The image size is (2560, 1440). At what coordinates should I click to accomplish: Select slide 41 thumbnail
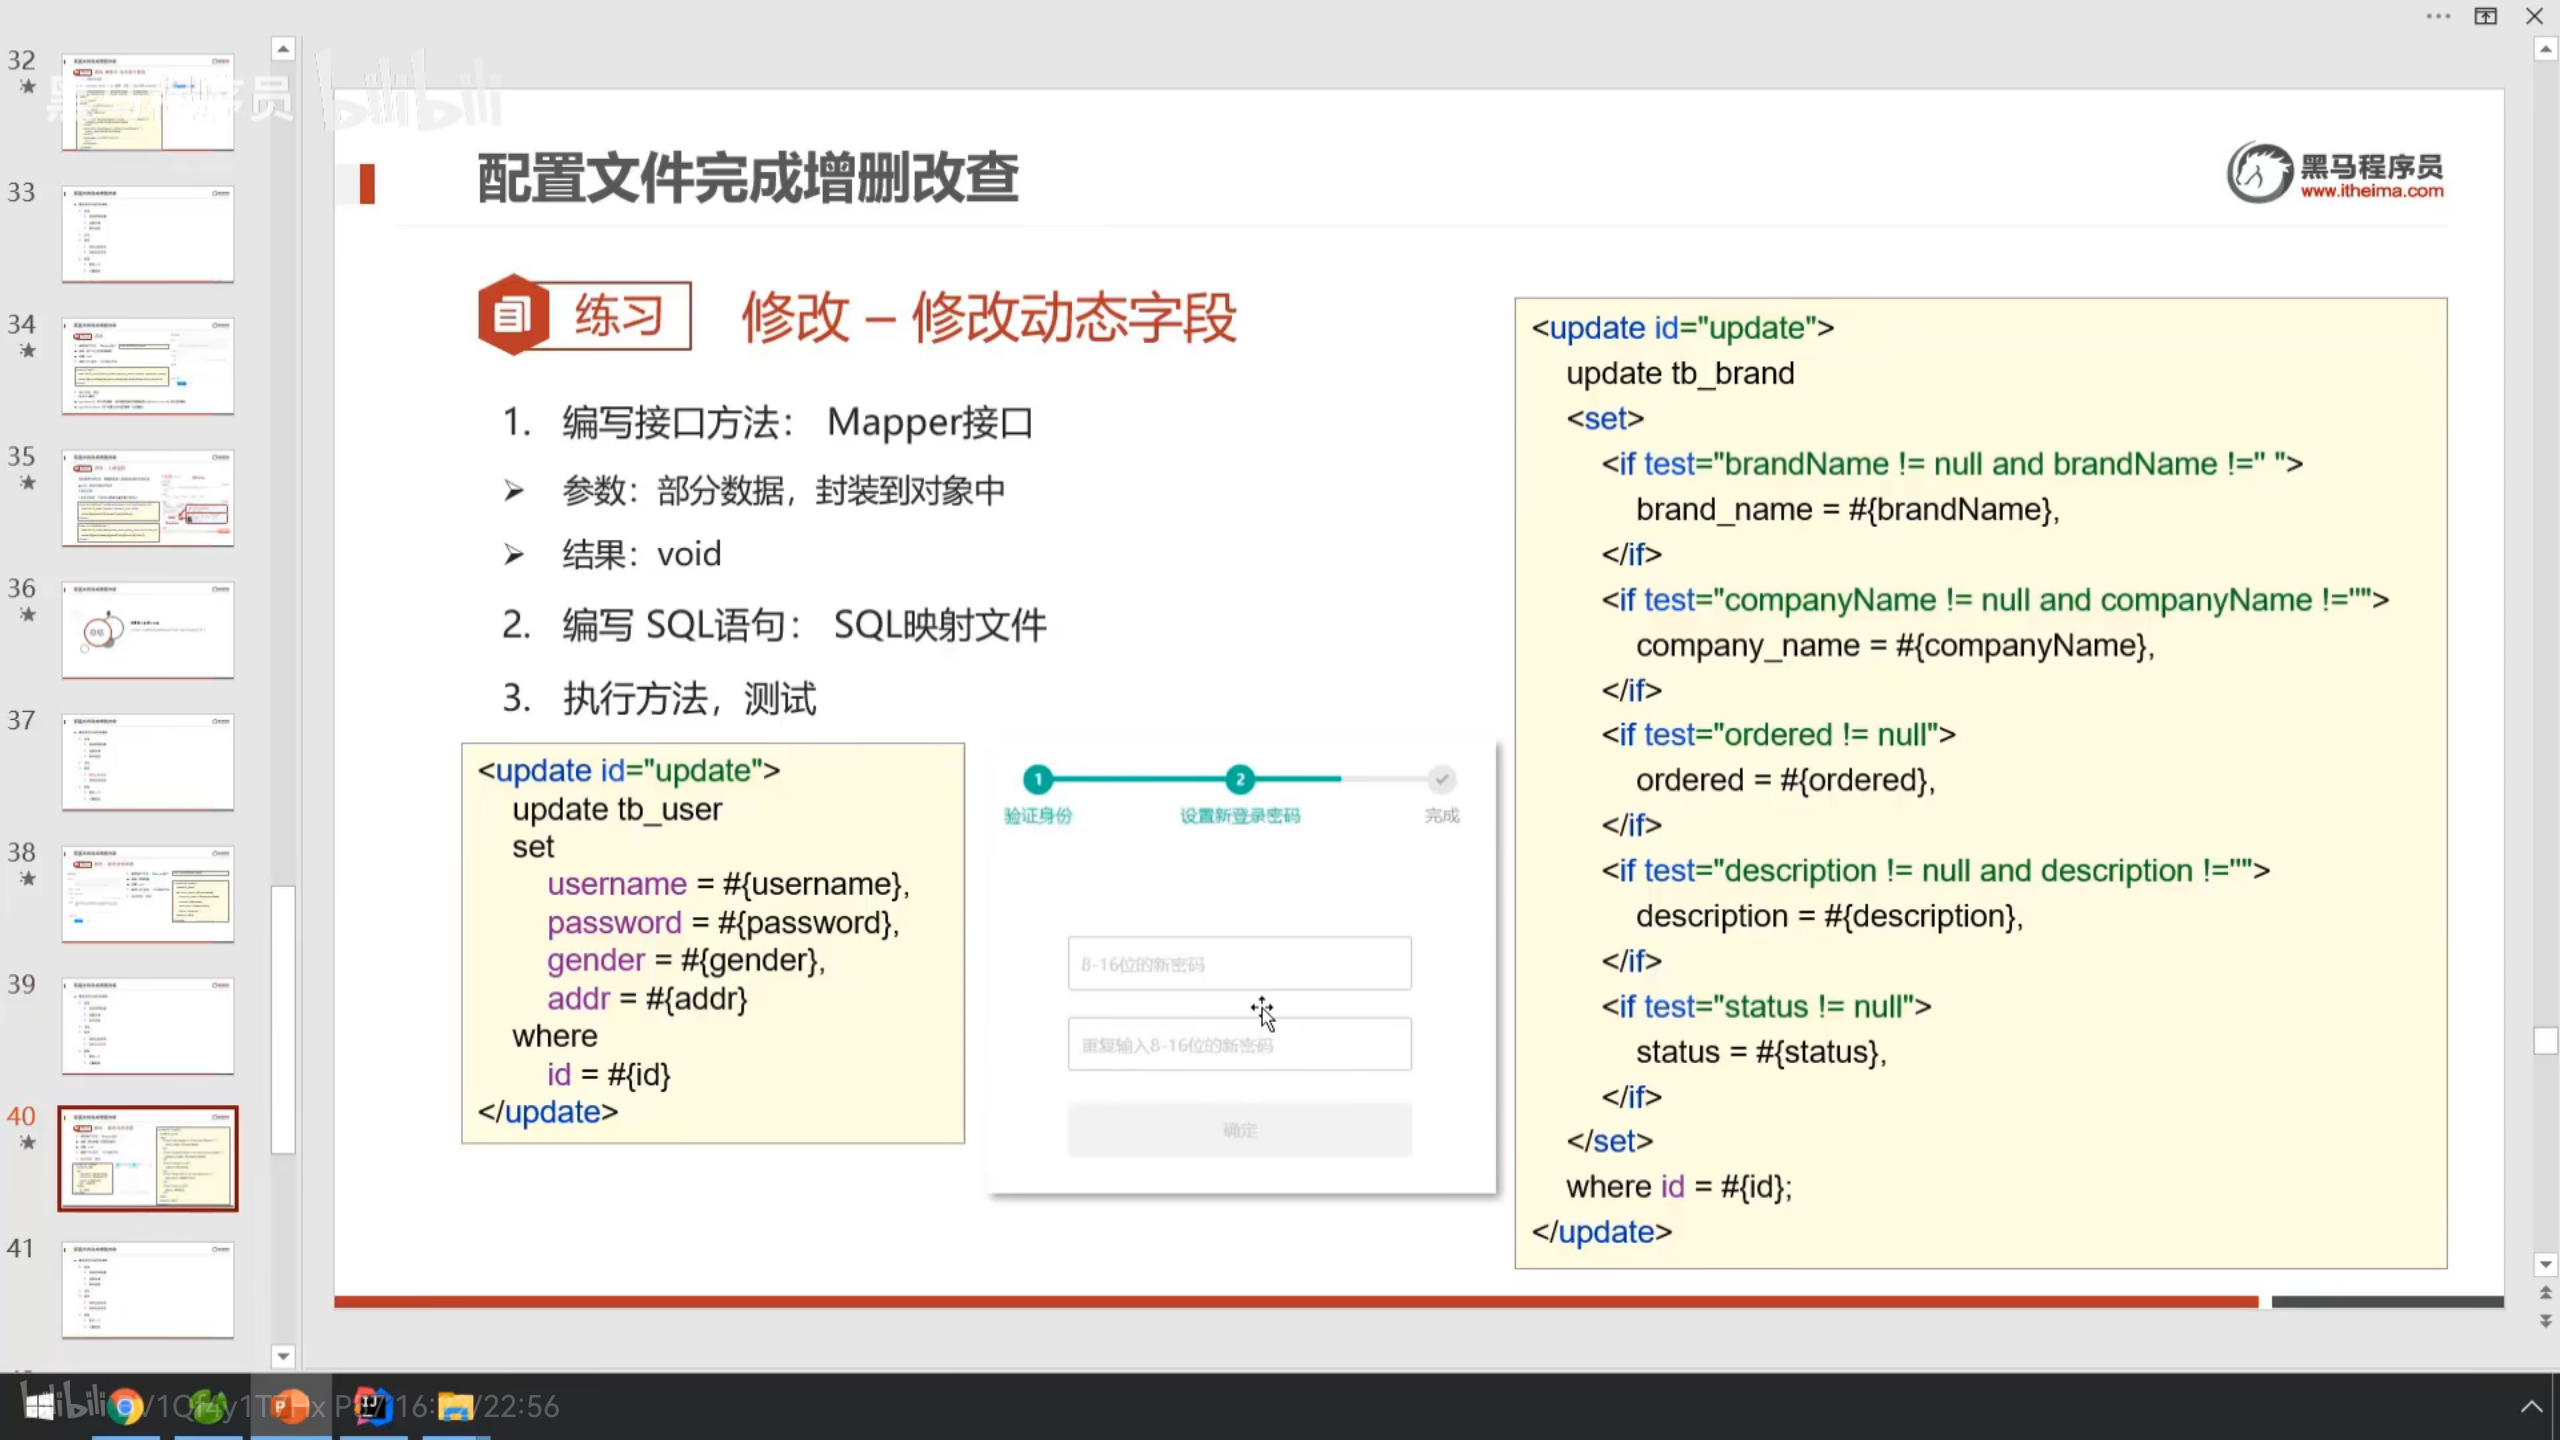tap(148, 1290)
